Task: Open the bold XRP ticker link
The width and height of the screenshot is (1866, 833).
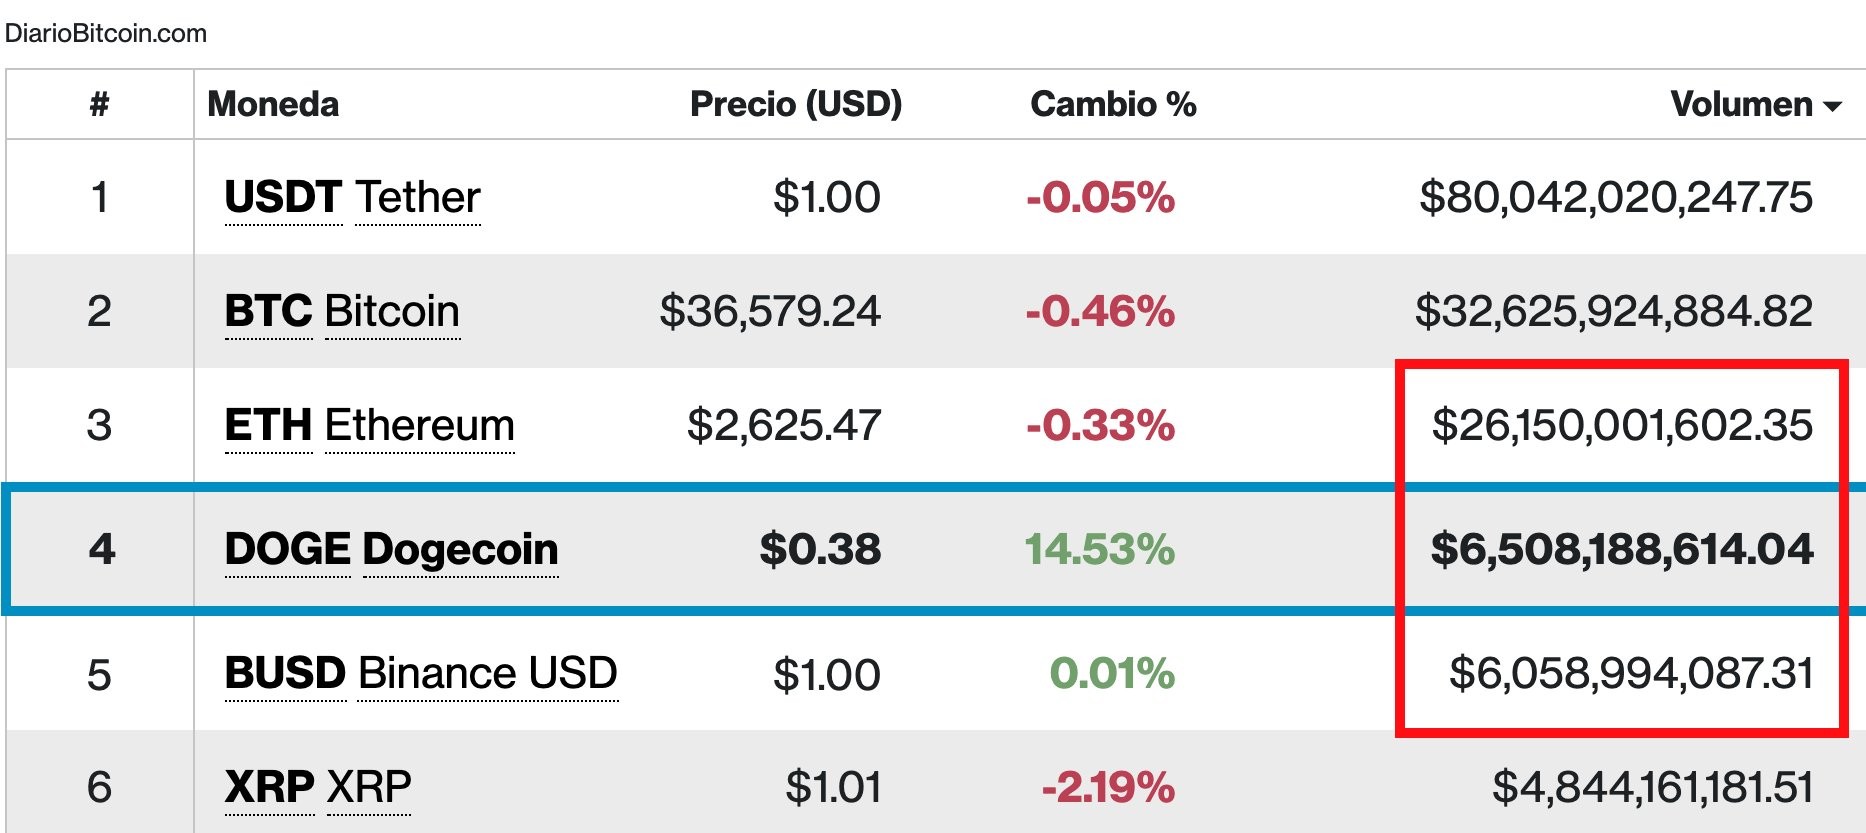Action: pyautogui.click(x=269, y=787)
